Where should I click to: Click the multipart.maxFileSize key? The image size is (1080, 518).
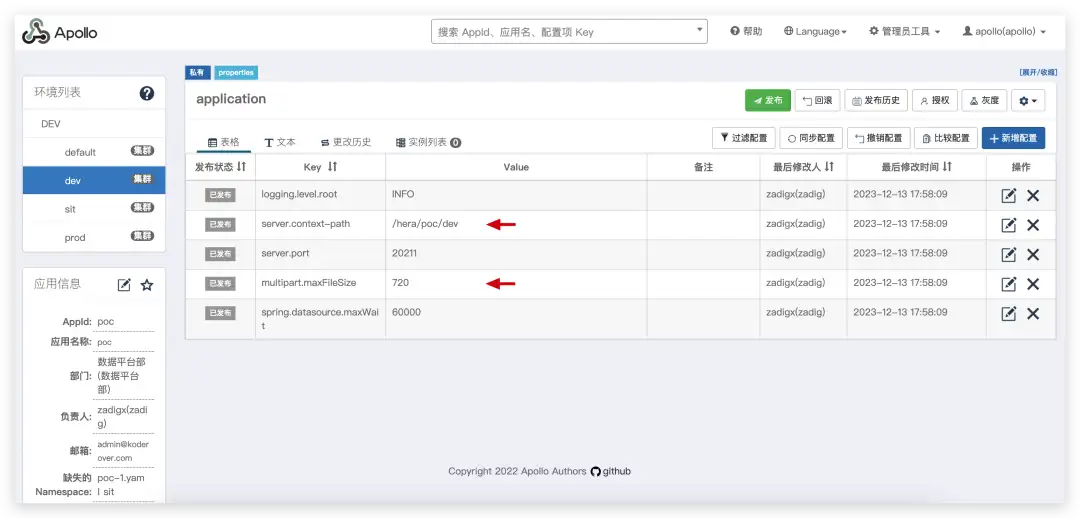(x=309, y=282)
